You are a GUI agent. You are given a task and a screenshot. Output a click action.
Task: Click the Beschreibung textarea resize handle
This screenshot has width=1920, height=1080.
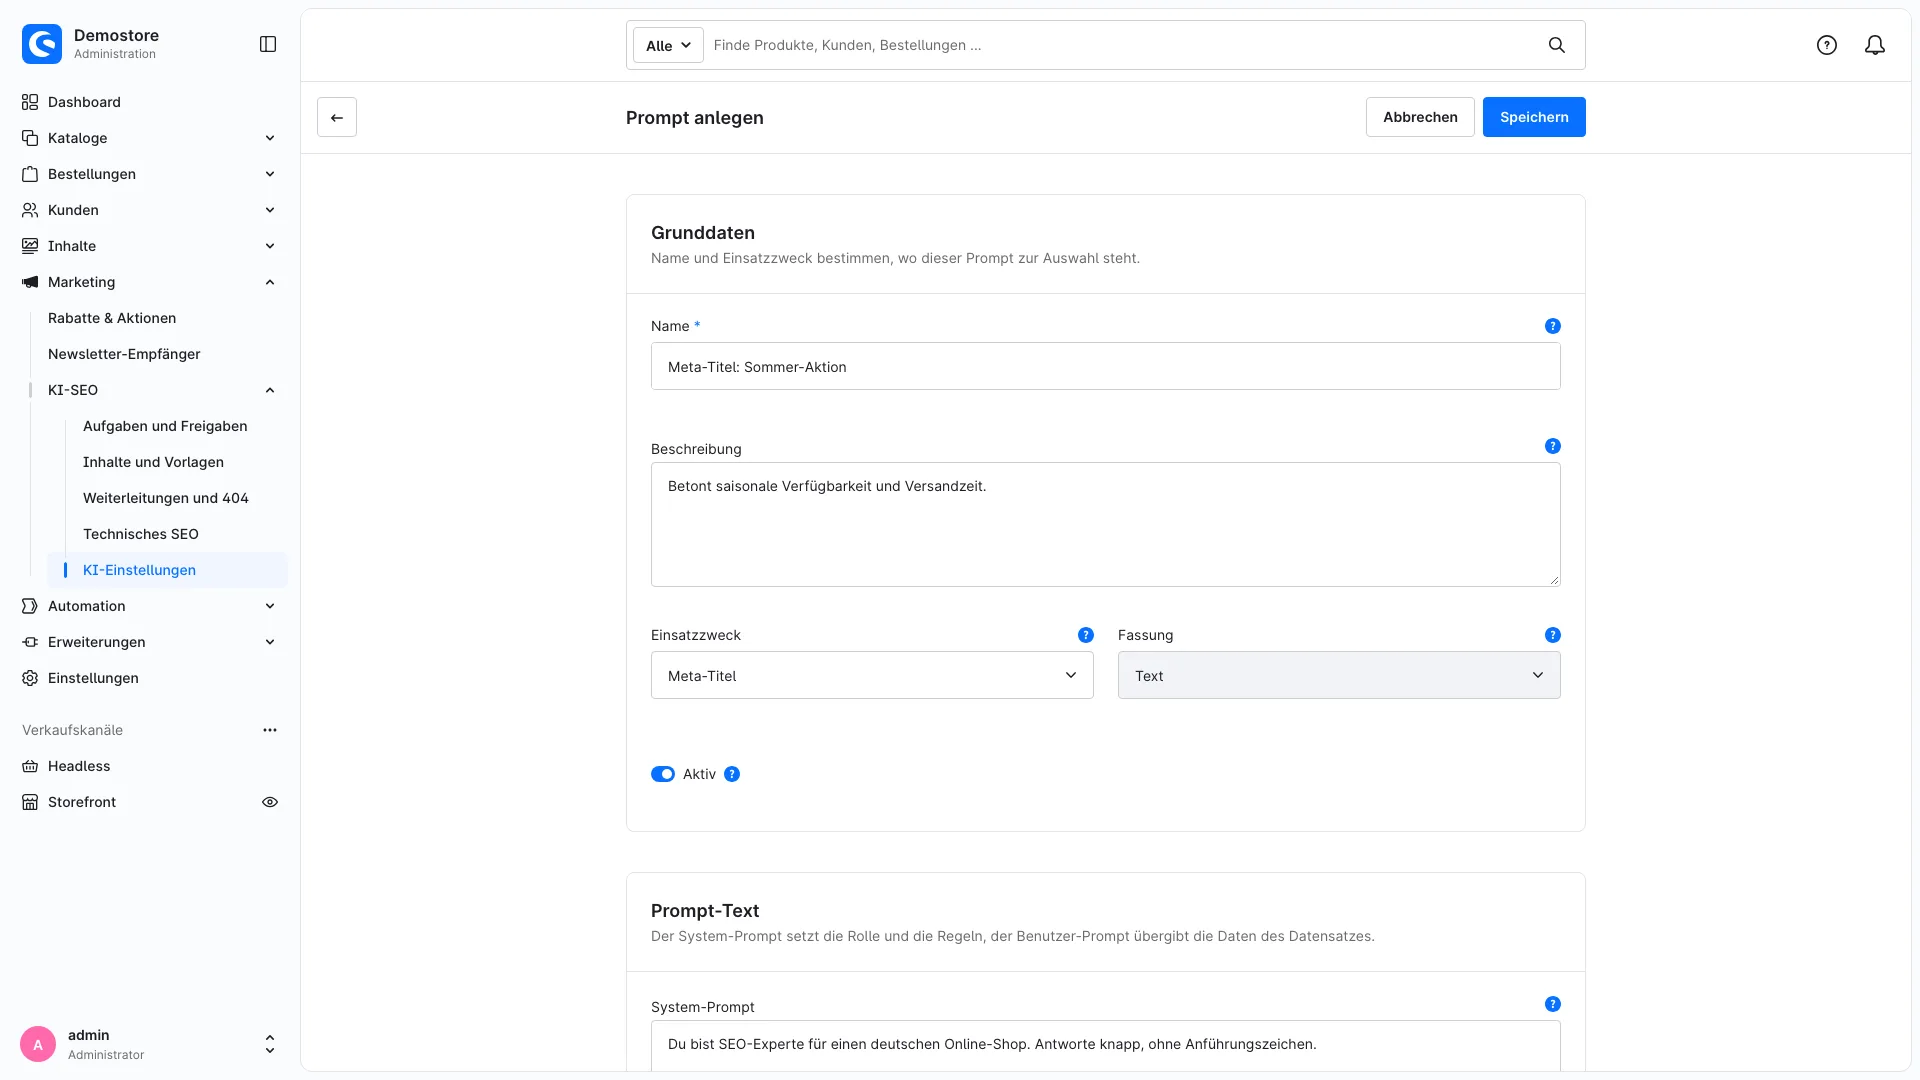1554,580
